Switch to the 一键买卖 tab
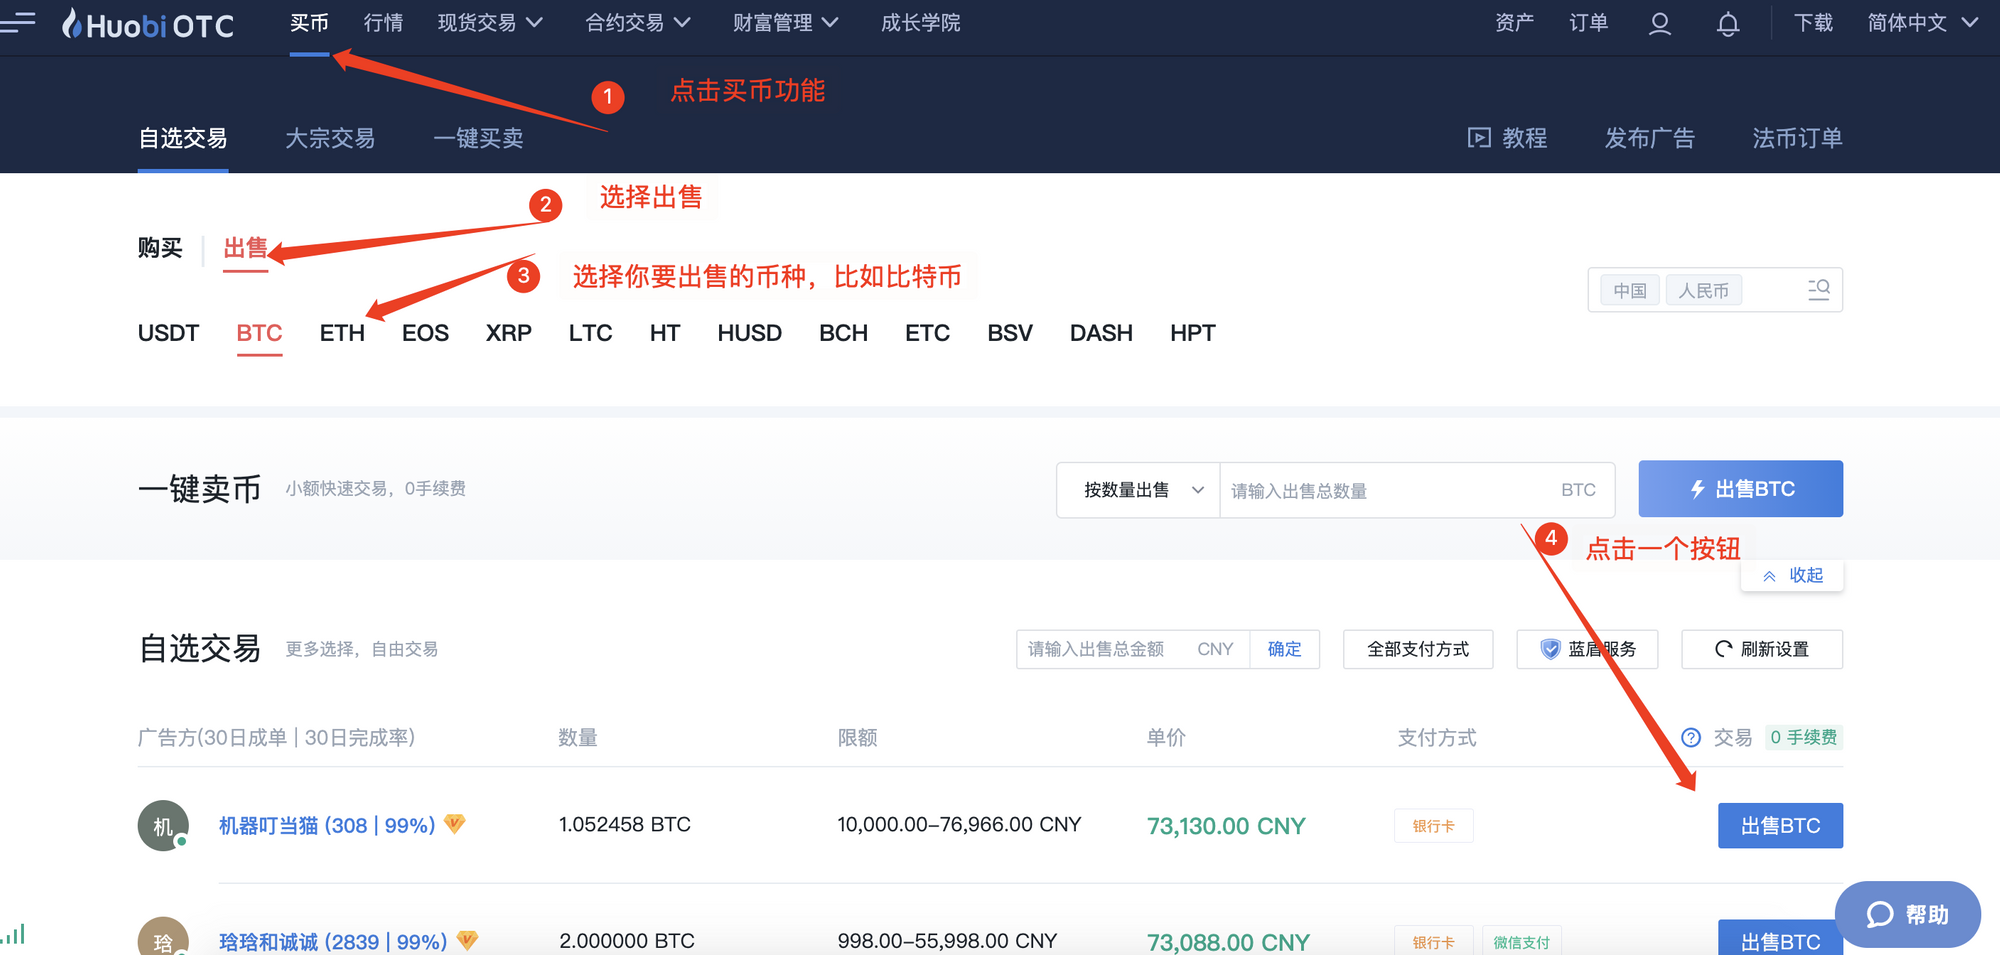2000x955 pixels. (478, 138)
